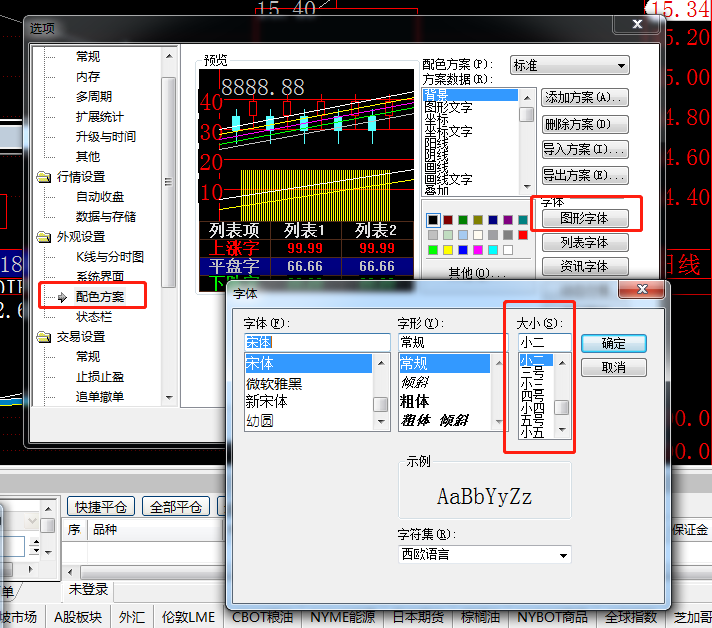Click the arrow icon beside 配色方案
712x628 pixels.
62,297
